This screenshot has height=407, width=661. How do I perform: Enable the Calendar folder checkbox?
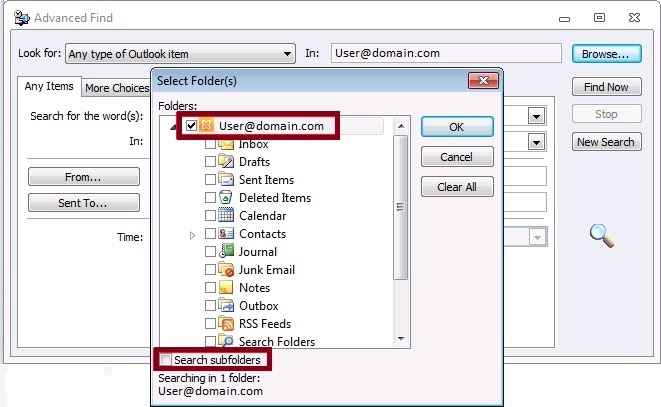(210, 216)
